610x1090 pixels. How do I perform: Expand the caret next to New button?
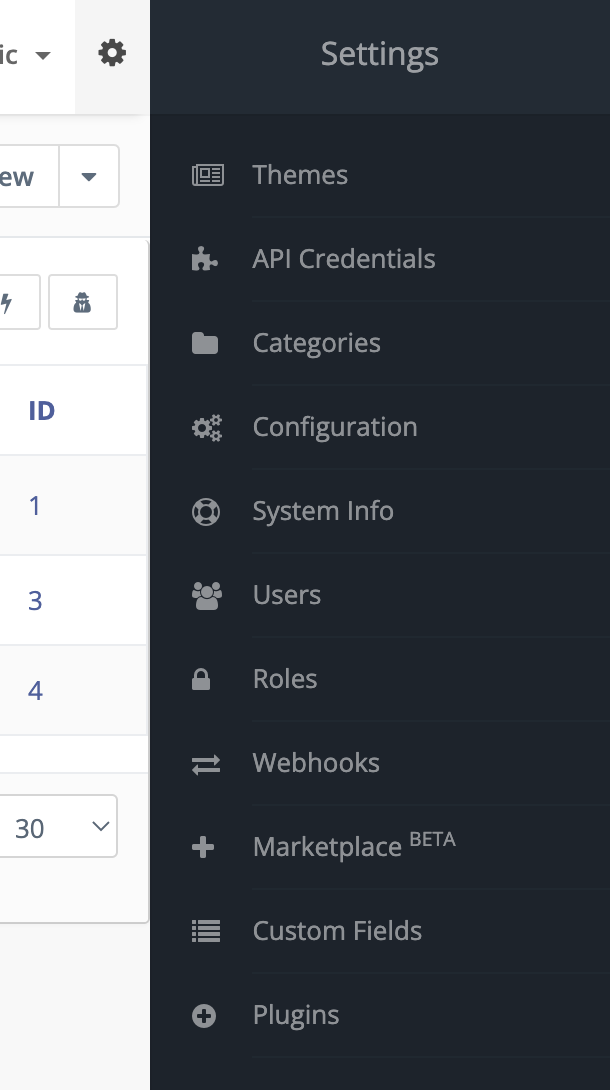[89, 177]
